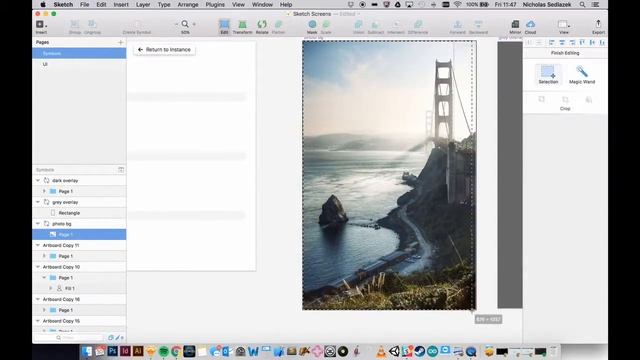Viewport: 640px width, 360px height.
Task: Select the UI page
Action: pos(79,64)
